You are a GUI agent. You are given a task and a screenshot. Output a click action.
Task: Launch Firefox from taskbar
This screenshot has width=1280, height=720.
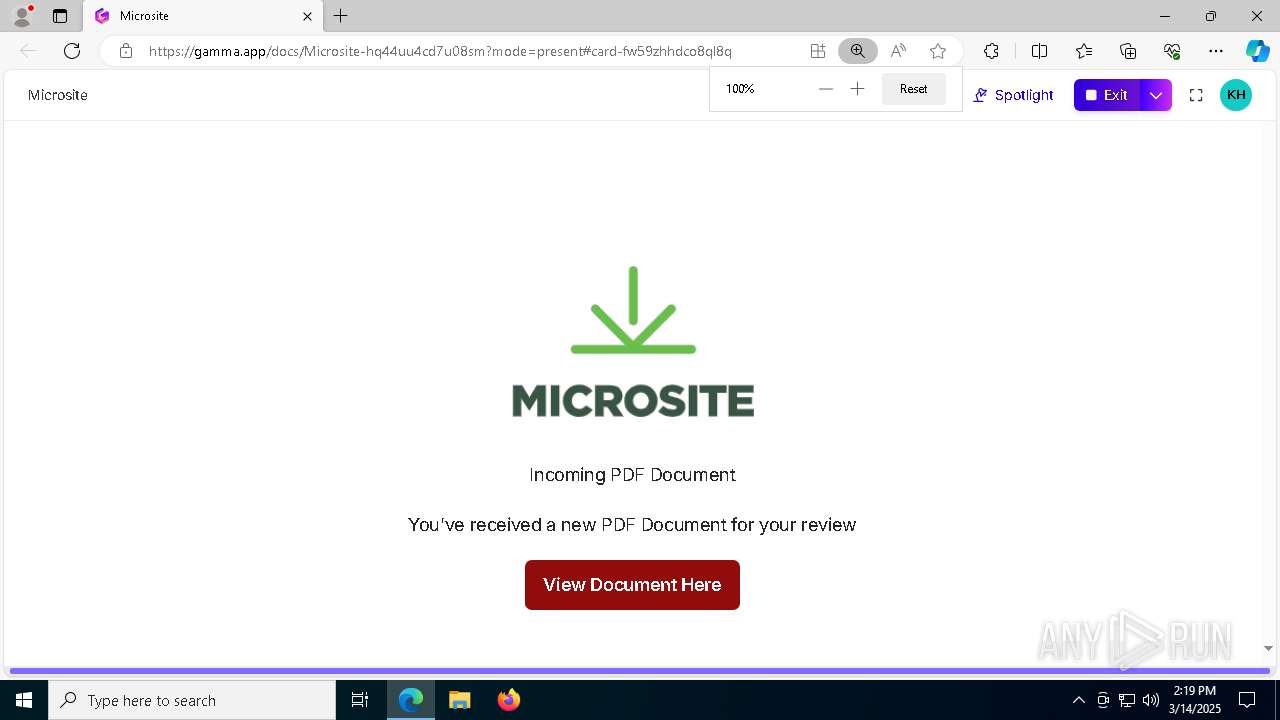[x=508, y=700]
